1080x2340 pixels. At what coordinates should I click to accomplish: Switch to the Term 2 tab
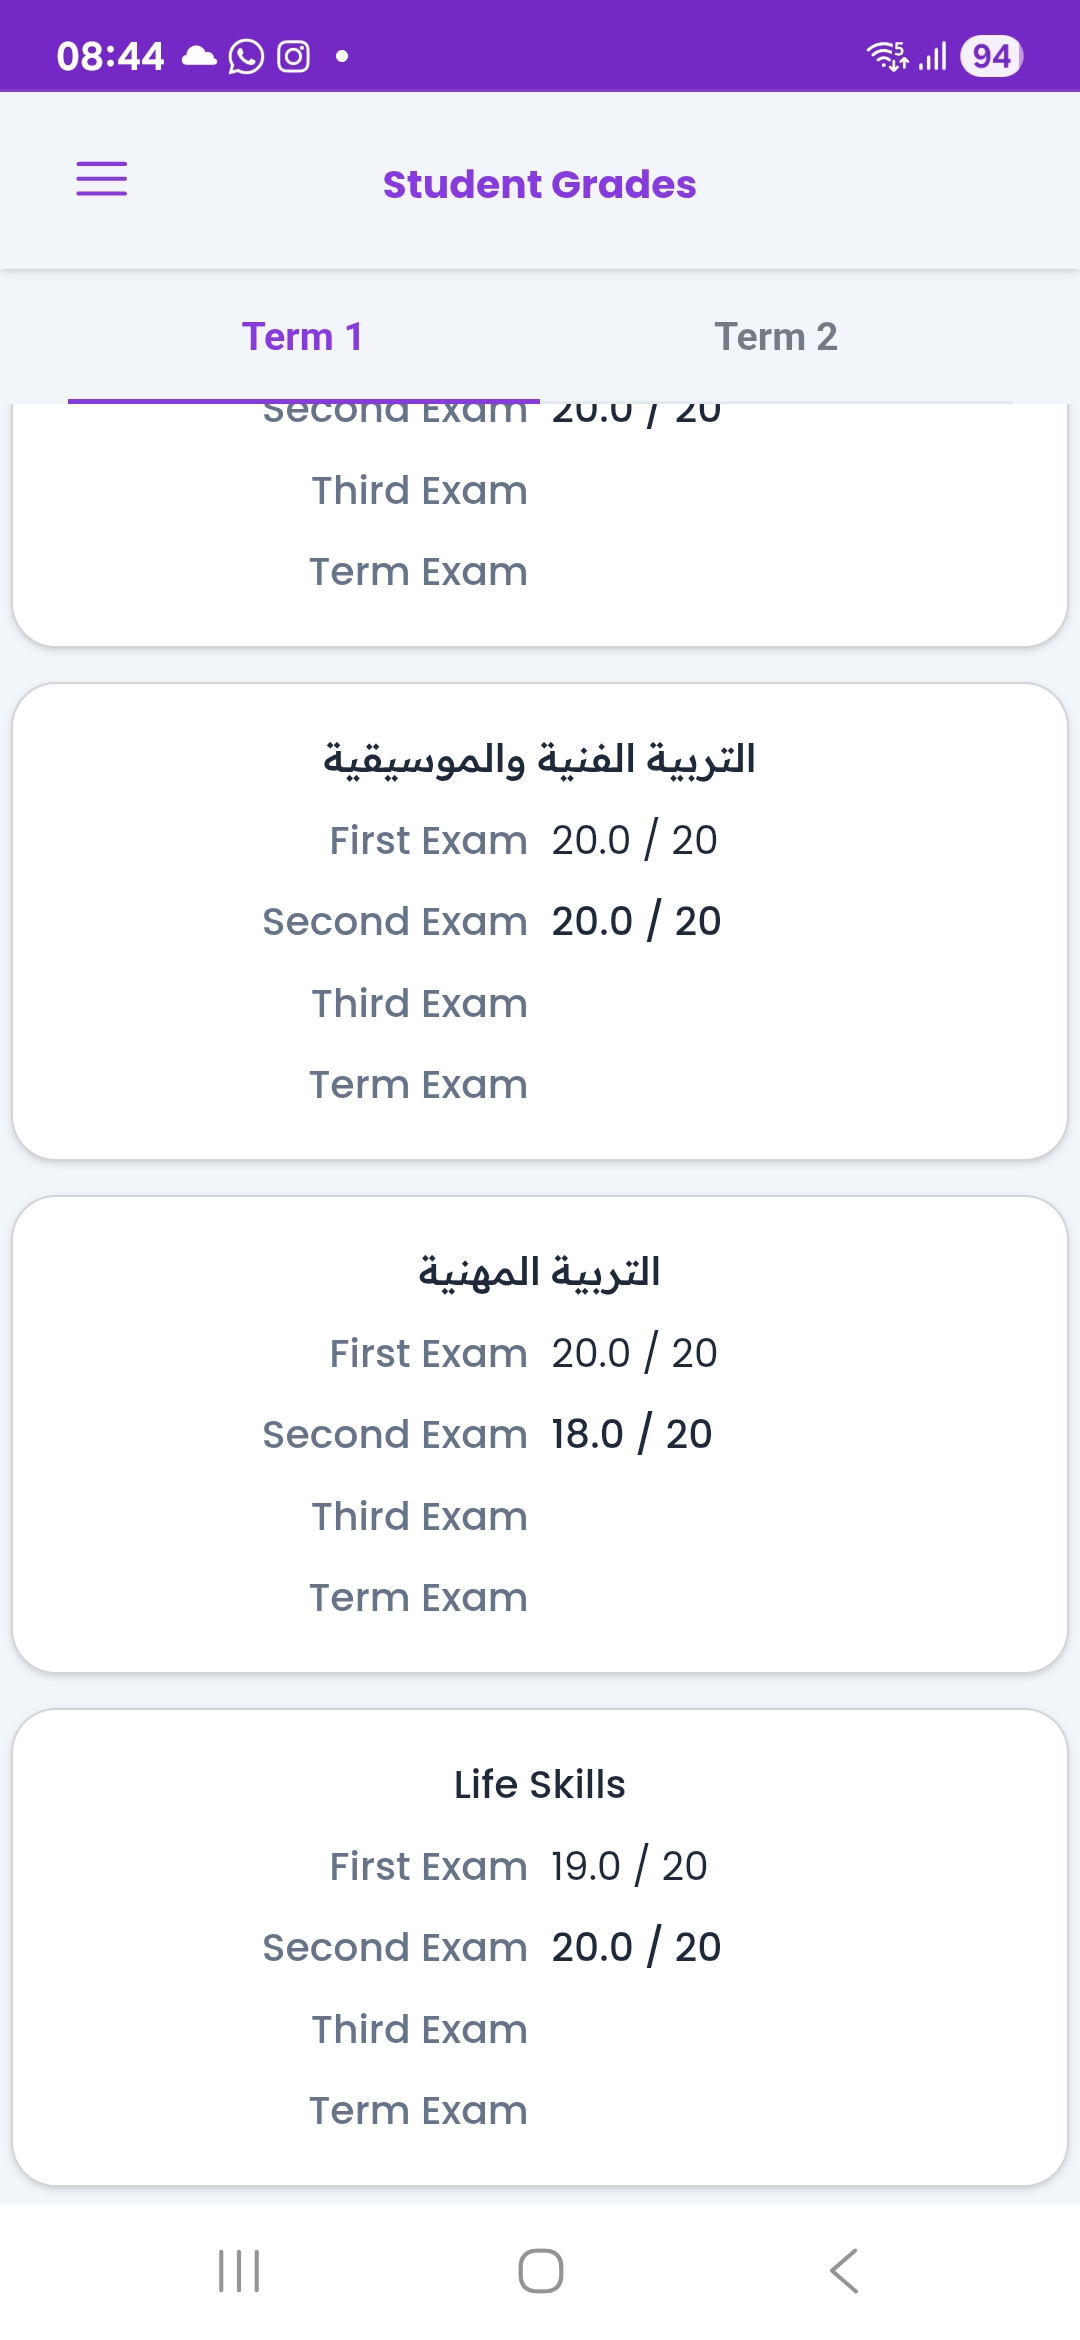point(776,337)
